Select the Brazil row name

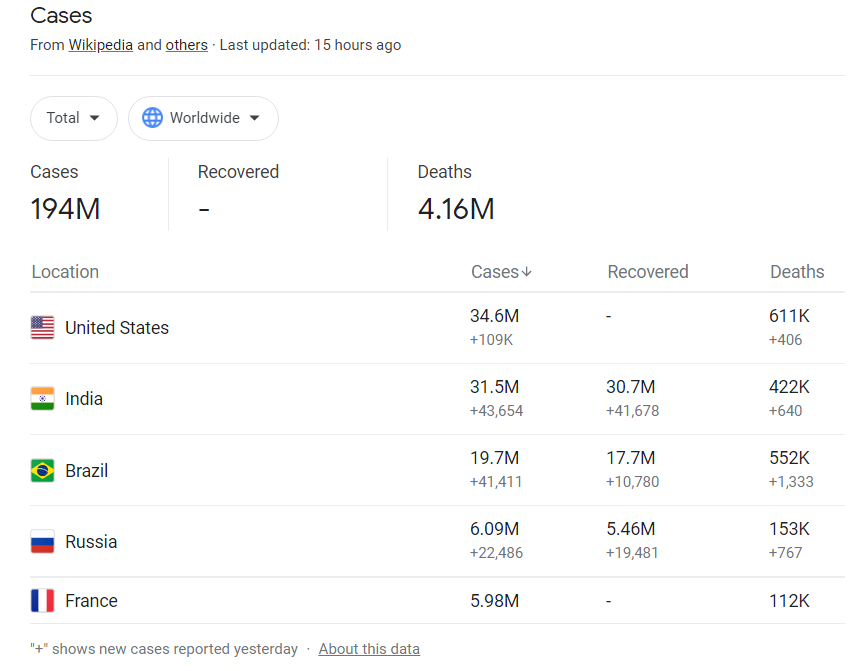click(x=87, y=471)
